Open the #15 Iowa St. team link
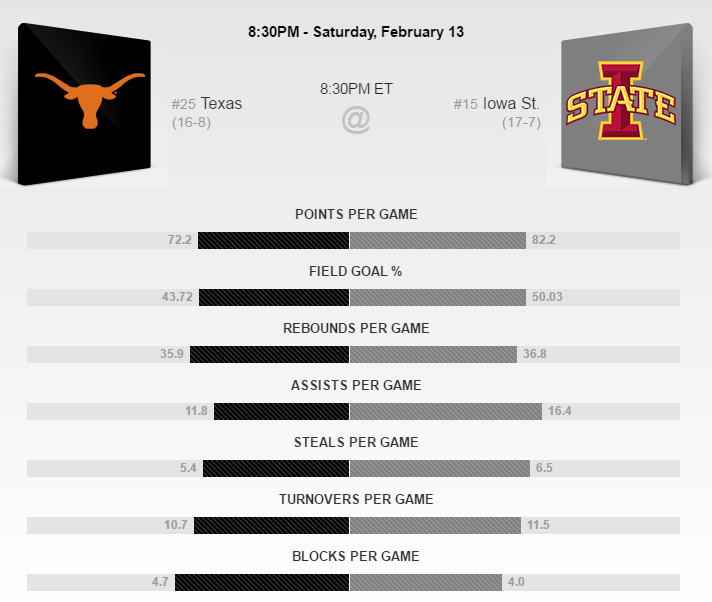 tap(497, 104)
